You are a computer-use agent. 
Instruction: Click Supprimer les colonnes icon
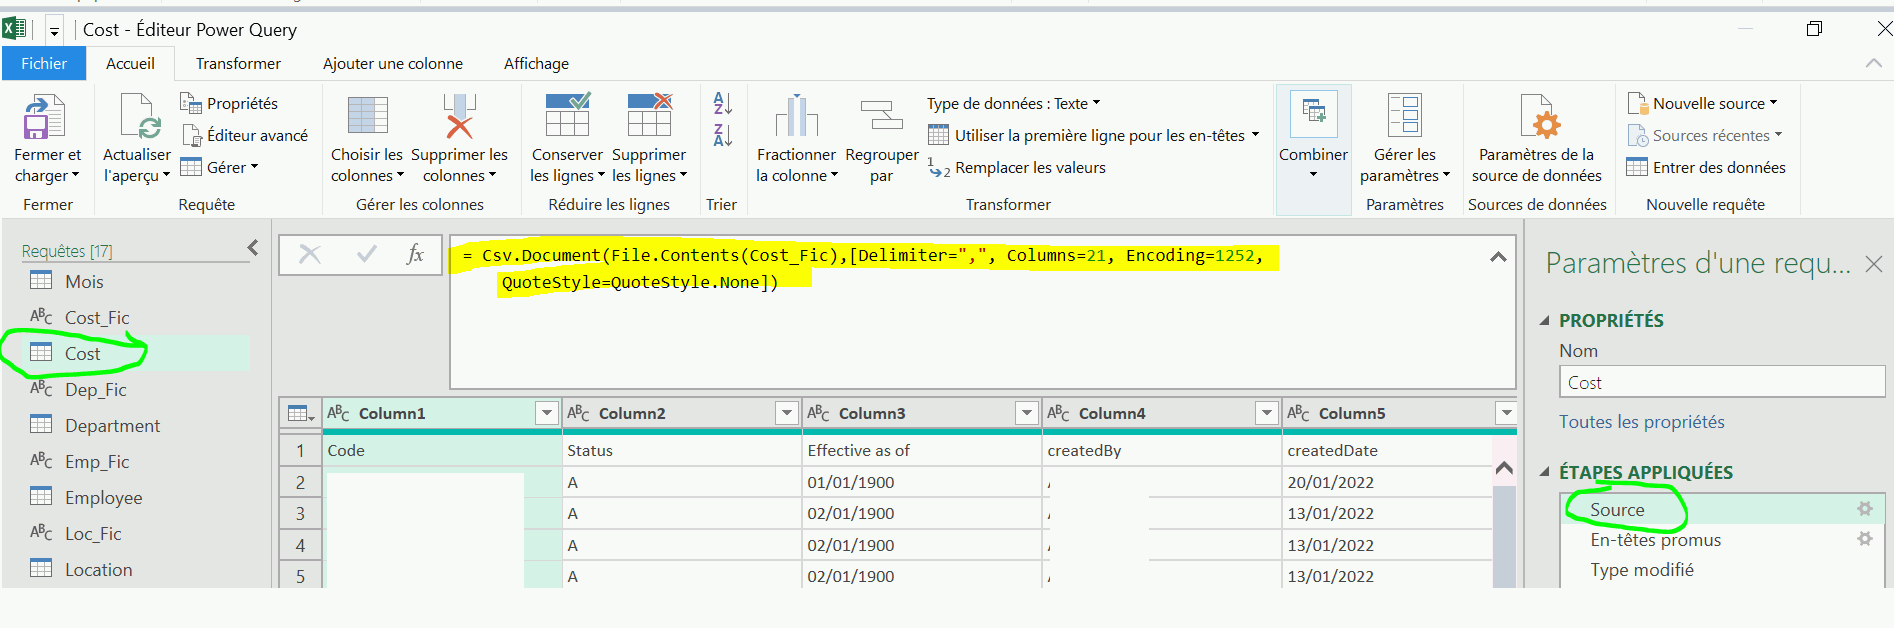click(459, 117)
